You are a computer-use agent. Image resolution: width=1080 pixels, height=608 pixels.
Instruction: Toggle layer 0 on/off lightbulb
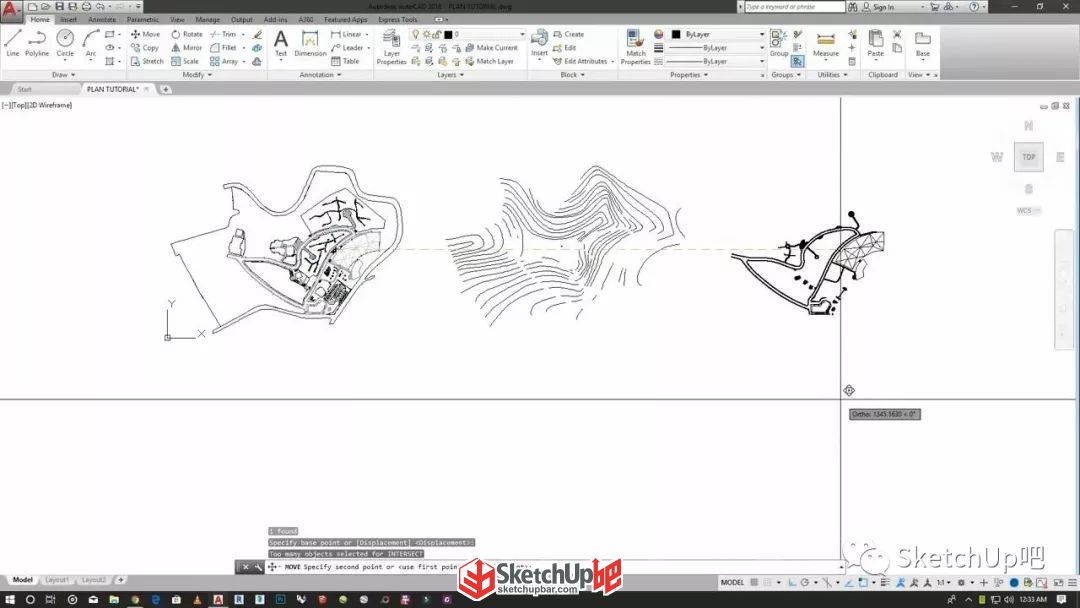pos(415,34)
